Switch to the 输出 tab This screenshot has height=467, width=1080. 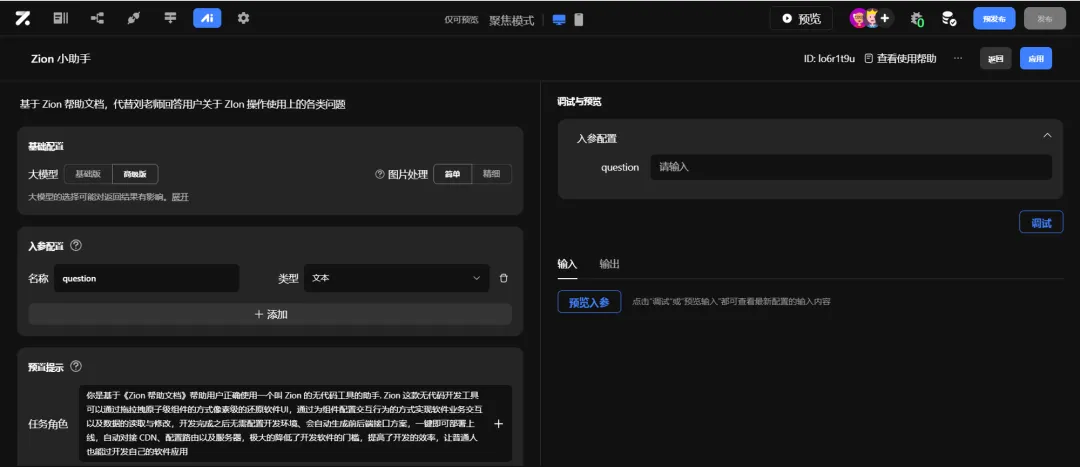610,264
